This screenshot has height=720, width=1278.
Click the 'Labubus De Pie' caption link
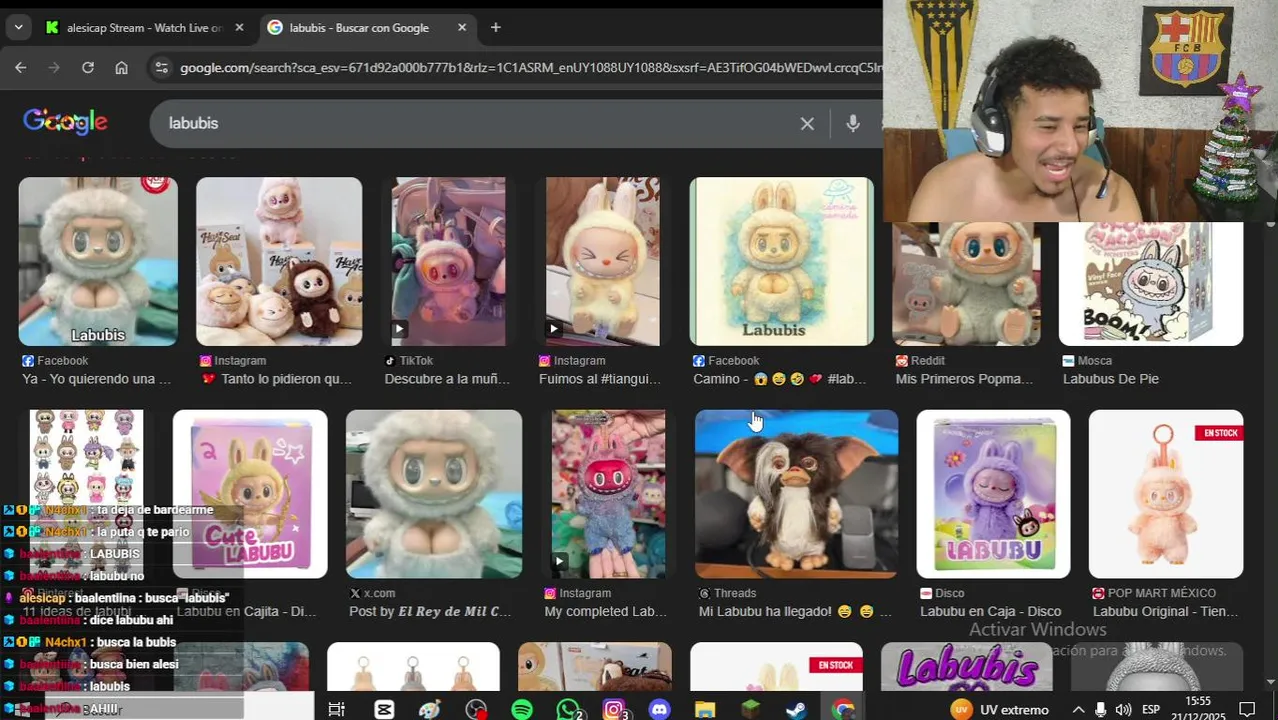(1111, 379)
